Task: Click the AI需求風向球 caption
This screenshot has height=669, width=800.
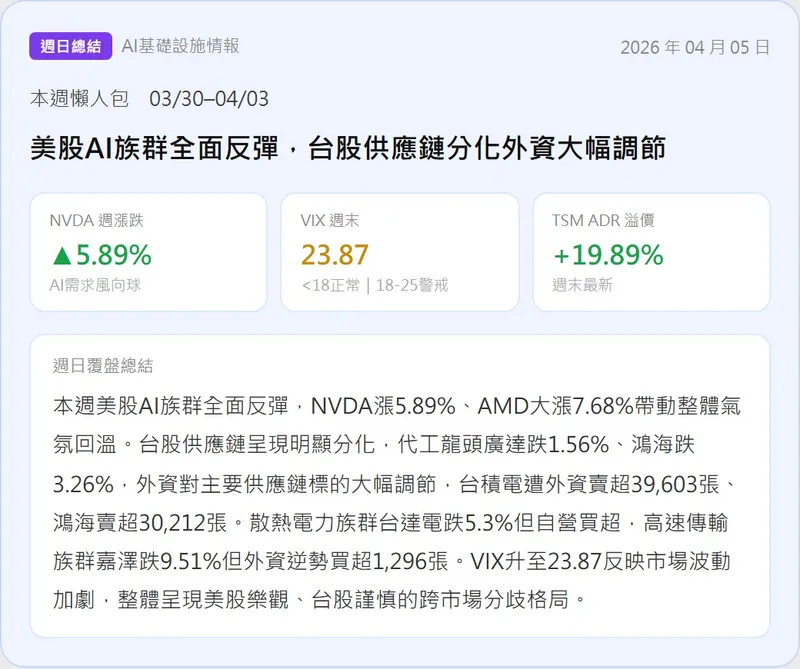Action: tap(95, 285)
